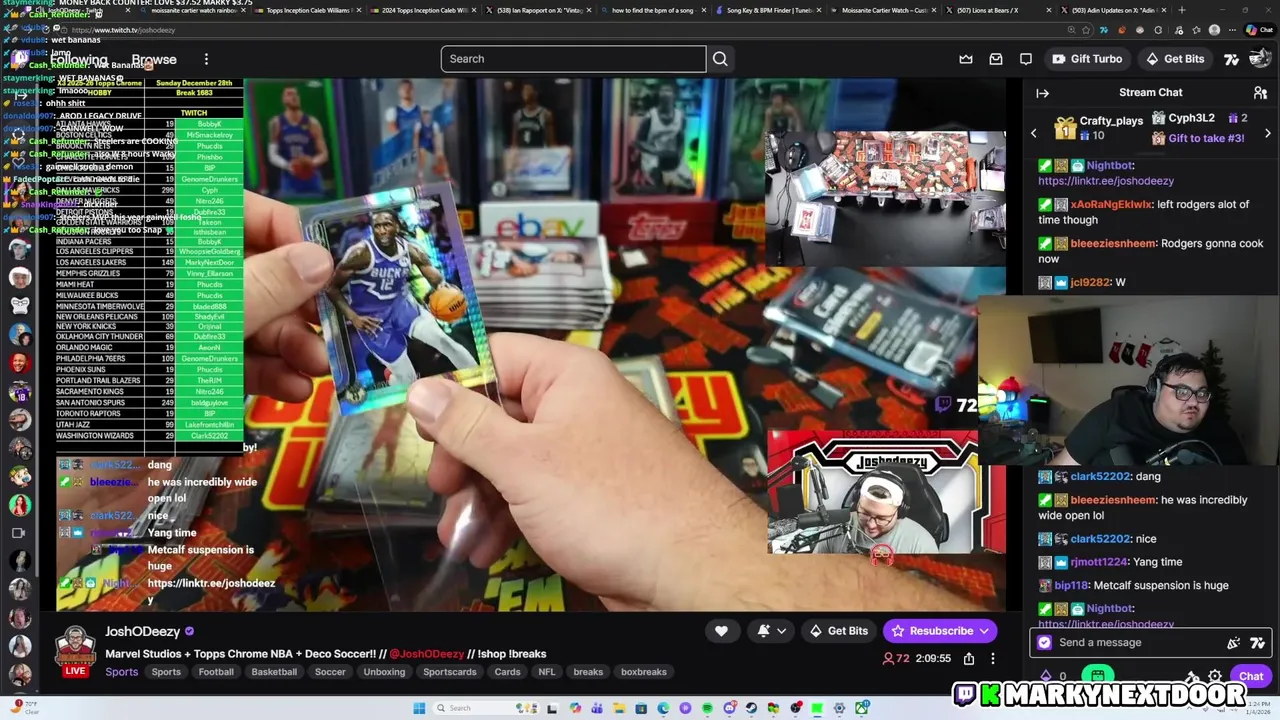Screen dimensions: 1280x720
Task: Go to the Following tab
Action: pyautogui.click(x=78, y=59)
